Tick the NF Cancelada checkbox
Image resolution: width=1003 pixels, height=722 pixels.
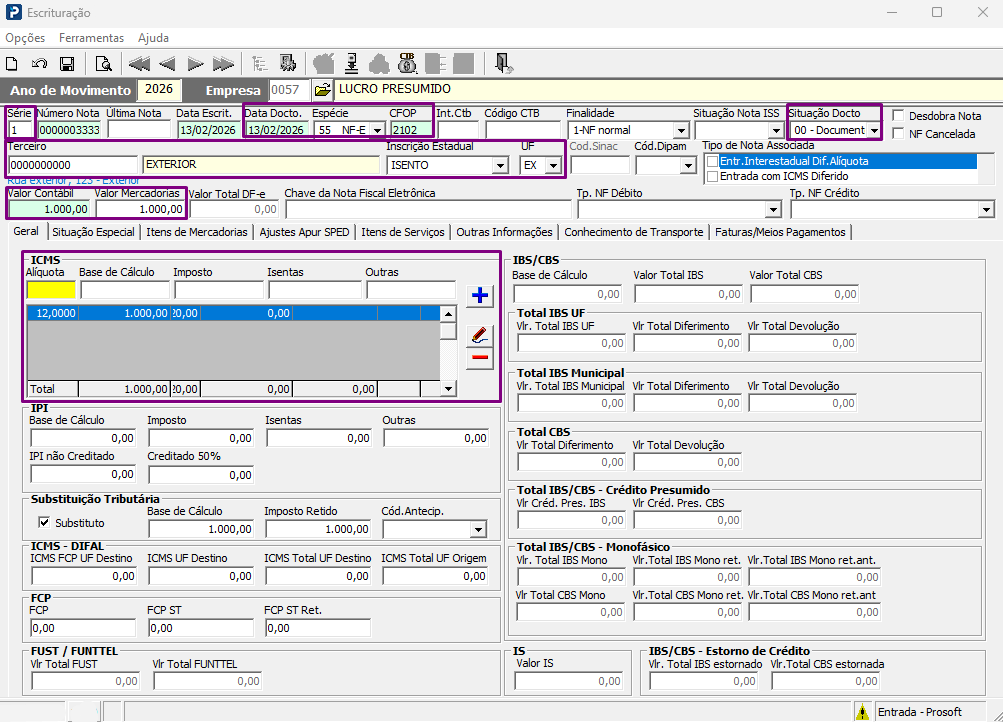(x=898, y=134)
